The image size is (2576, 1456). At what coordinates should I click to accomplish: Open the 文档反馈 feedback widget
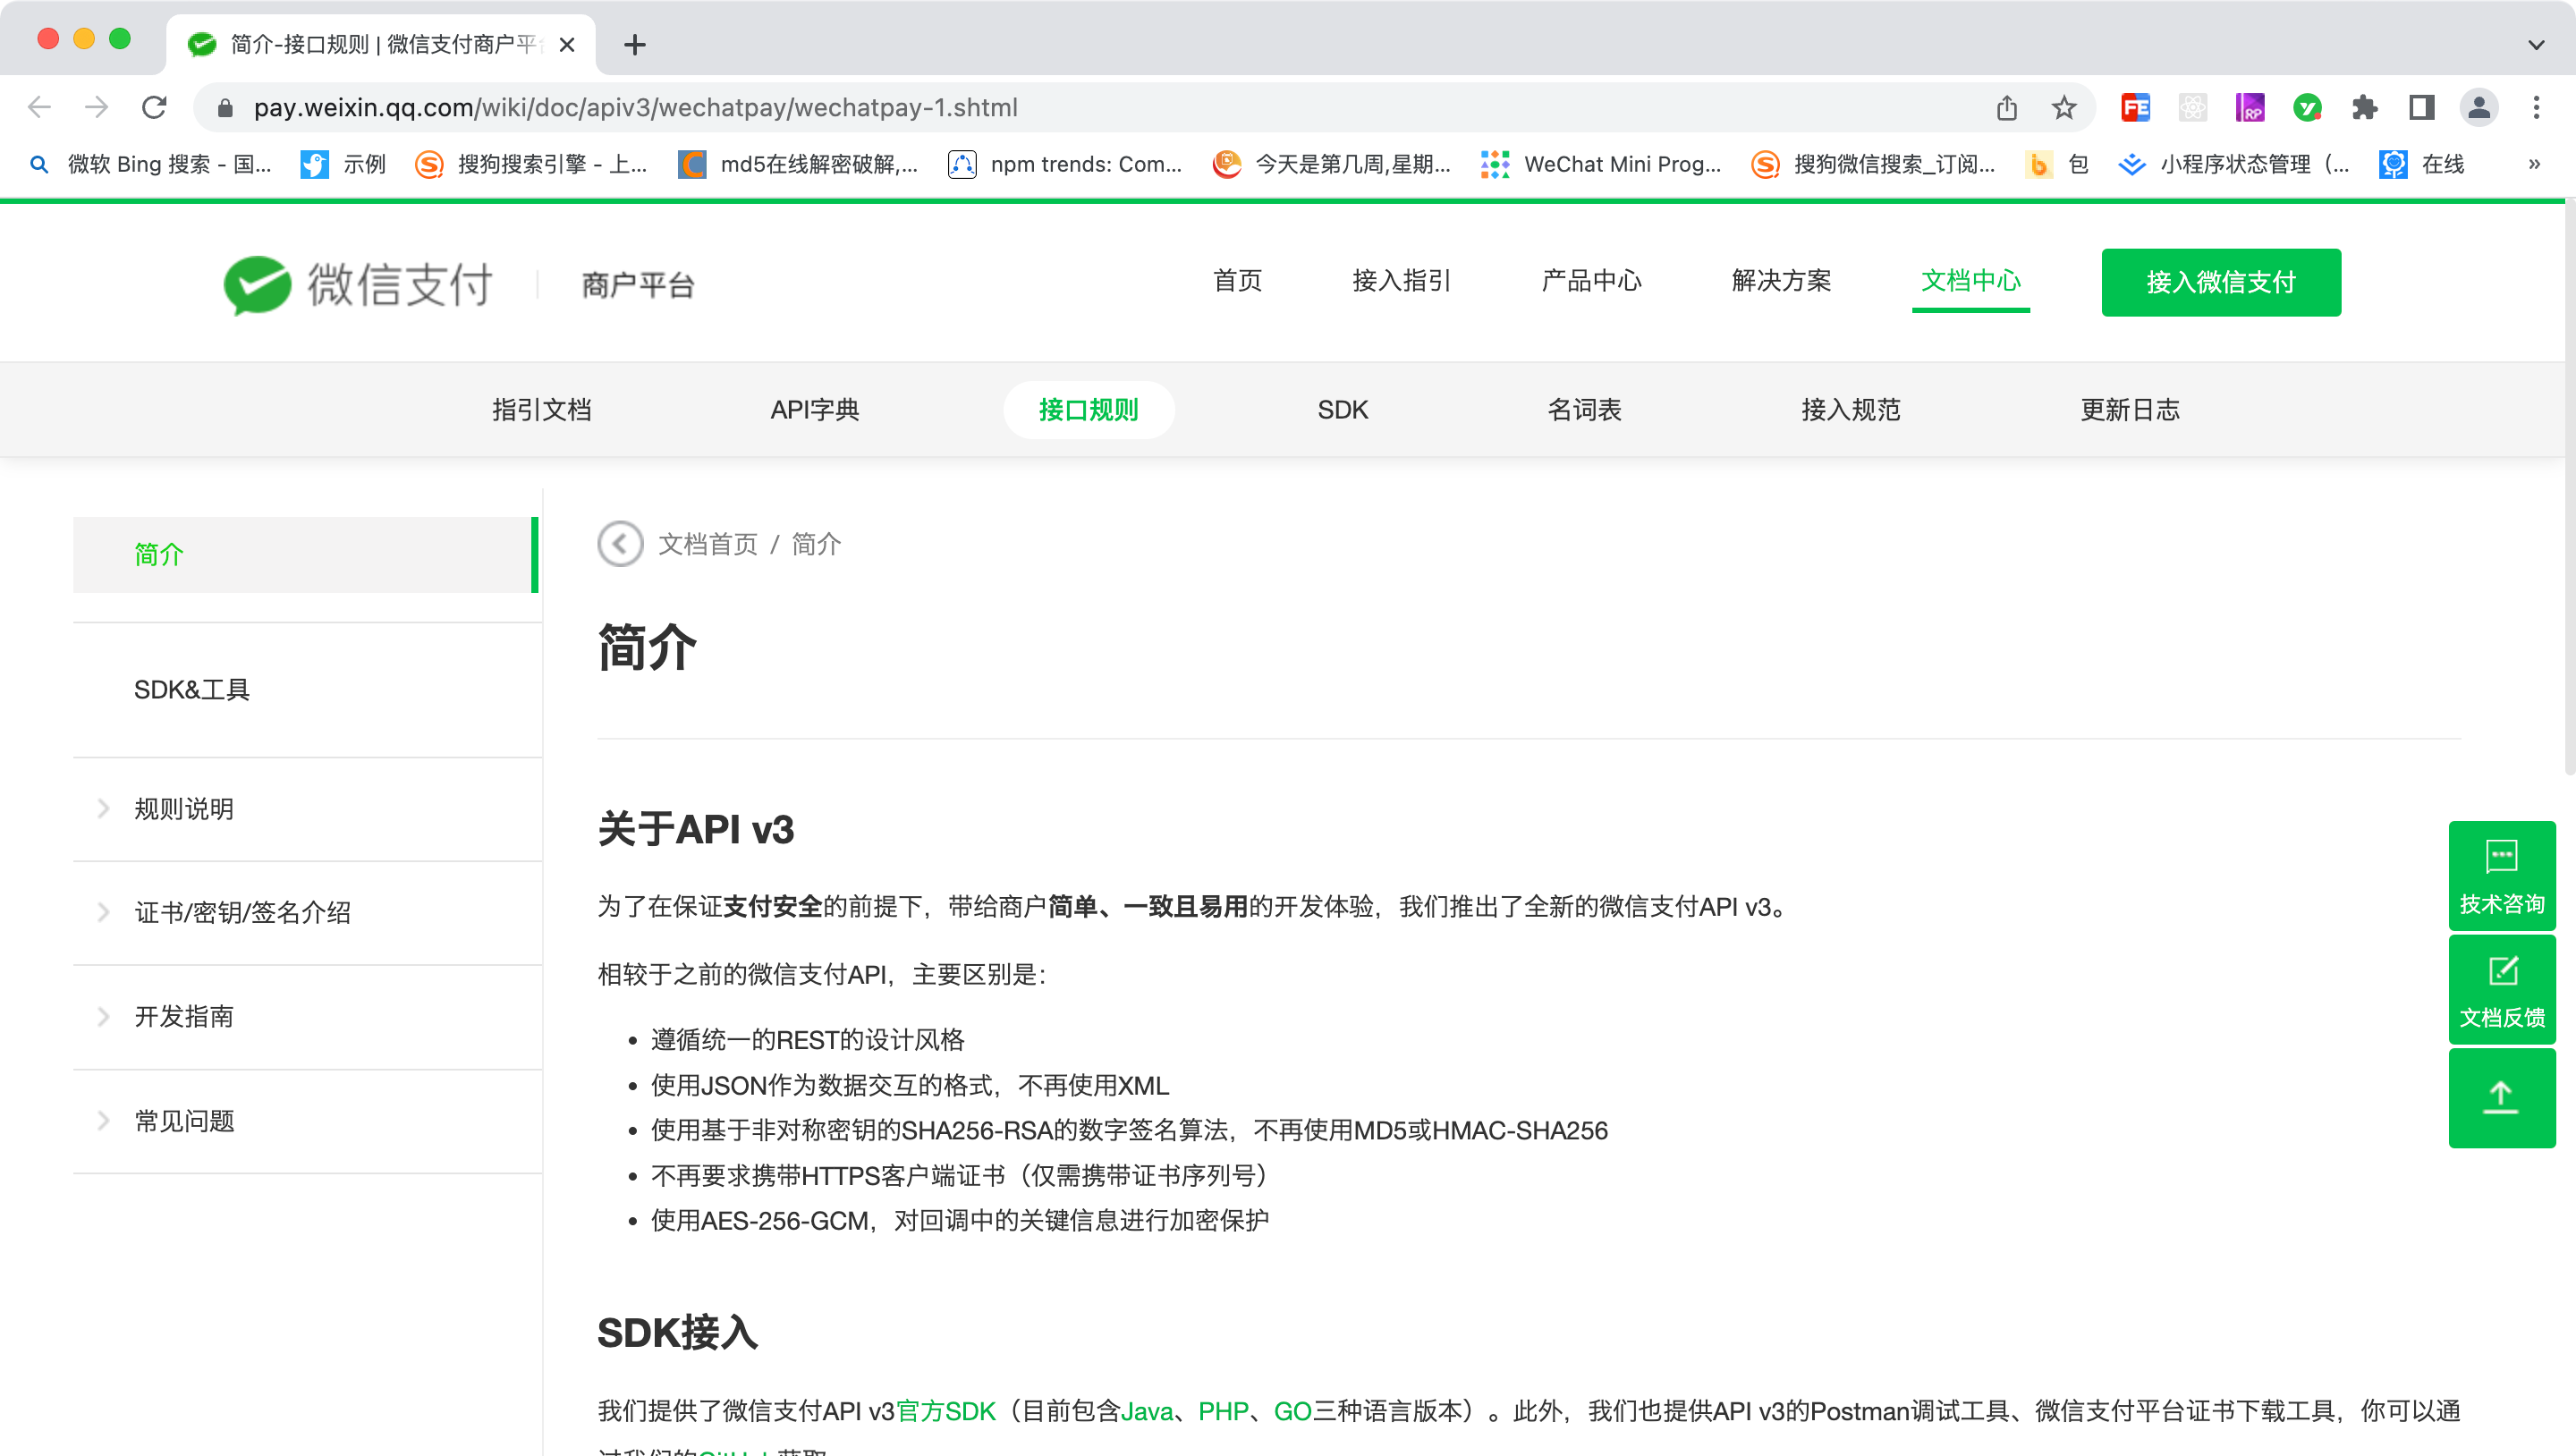click(x=2501, y=990)
